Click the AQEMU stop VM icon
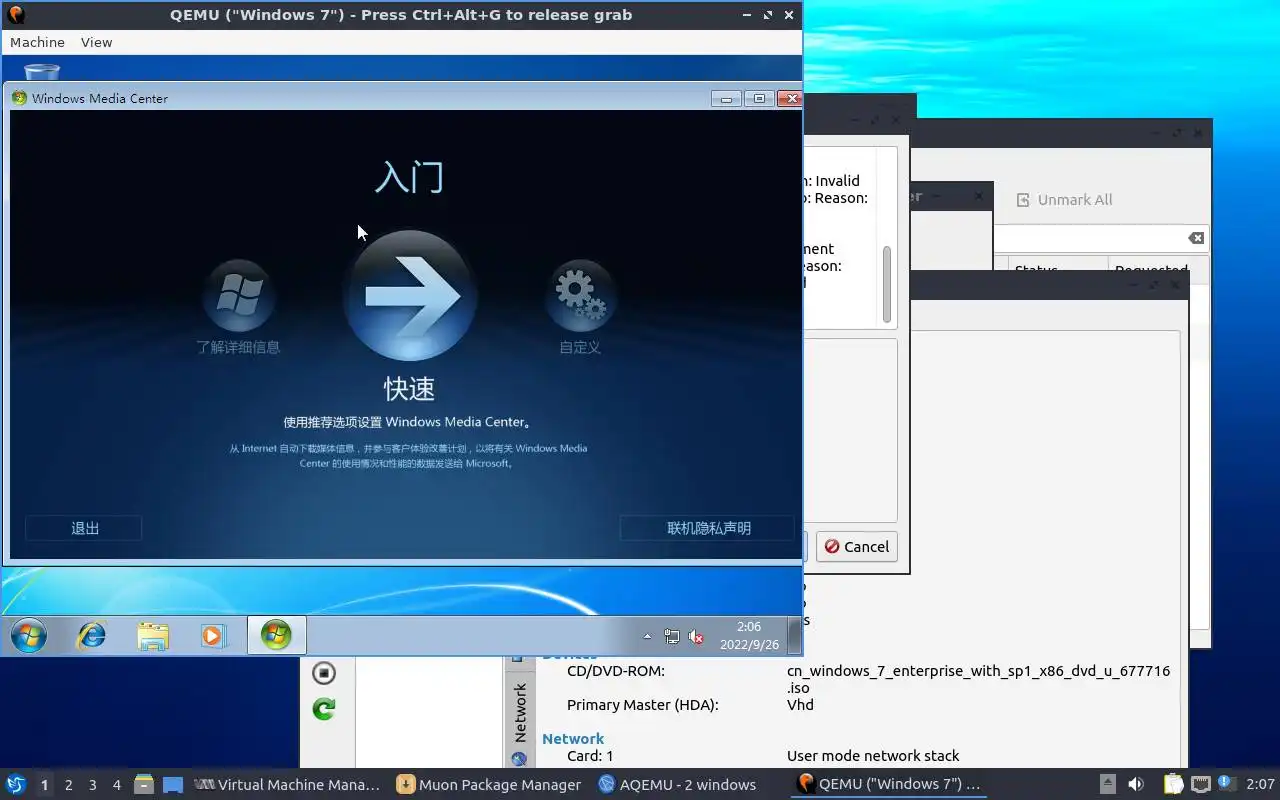The width and height of the screenshot is (1280, 800). [x=323, y=672]
